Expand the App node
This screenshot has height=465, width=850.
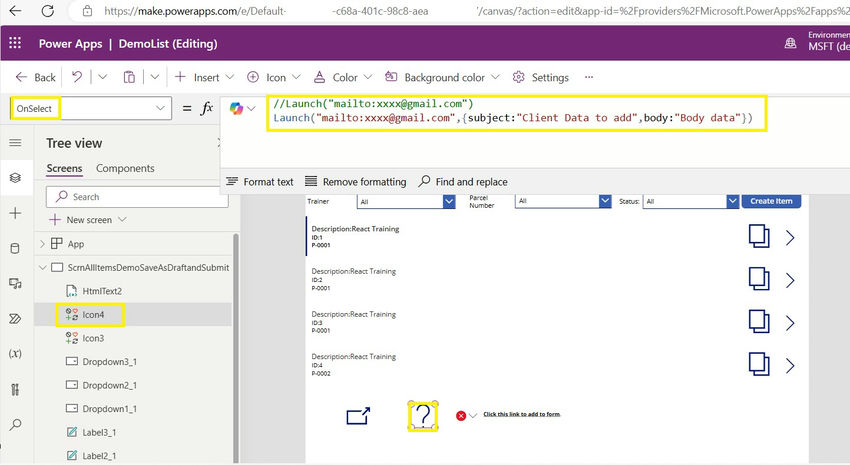pyautogui.click(x=42, y=244)
